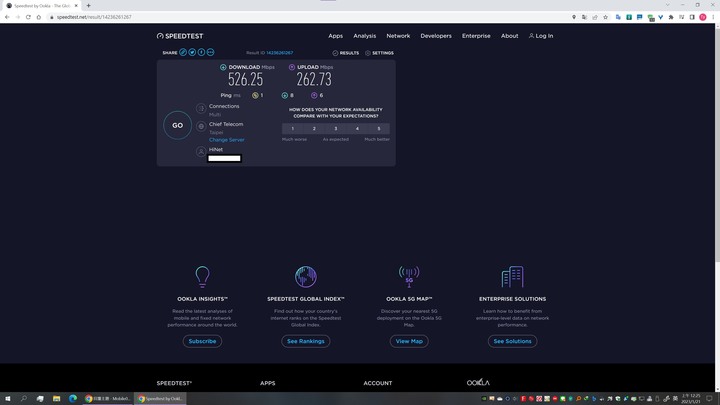Click View Map button
720x405 pixels.
click(409, 341)
